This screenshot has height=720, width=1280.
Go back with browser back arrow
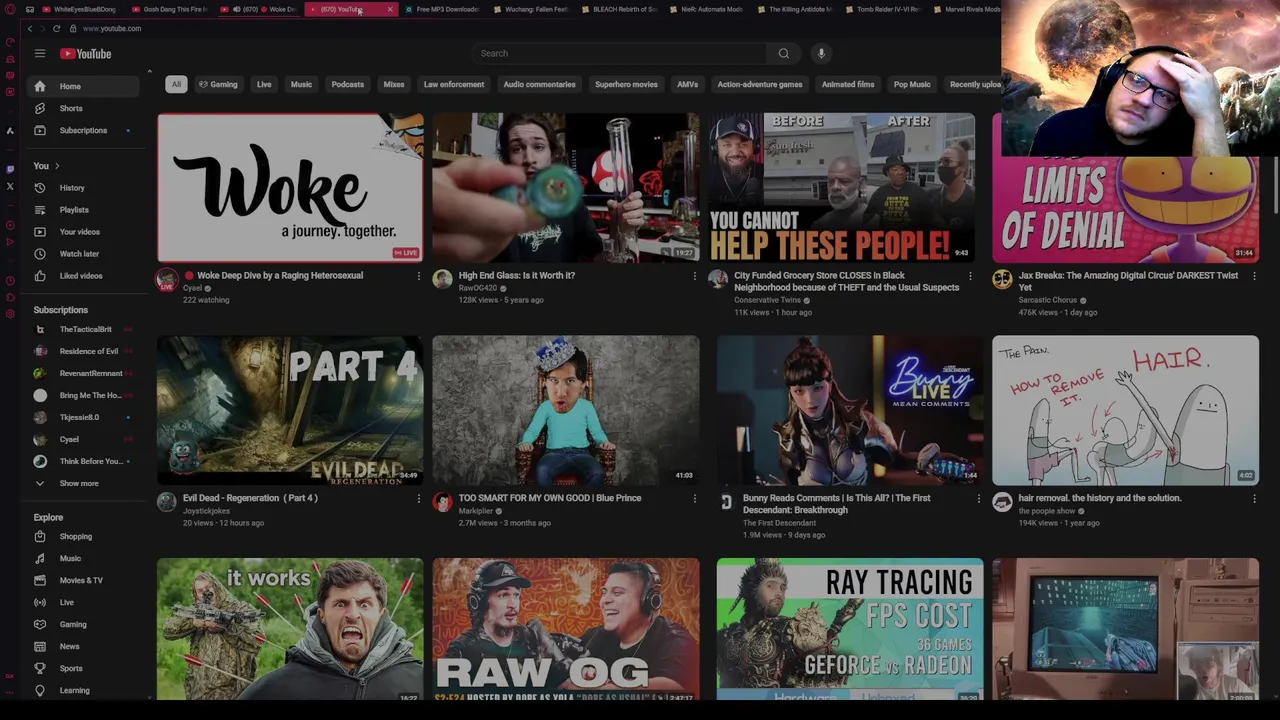click(x=29, y=28)
